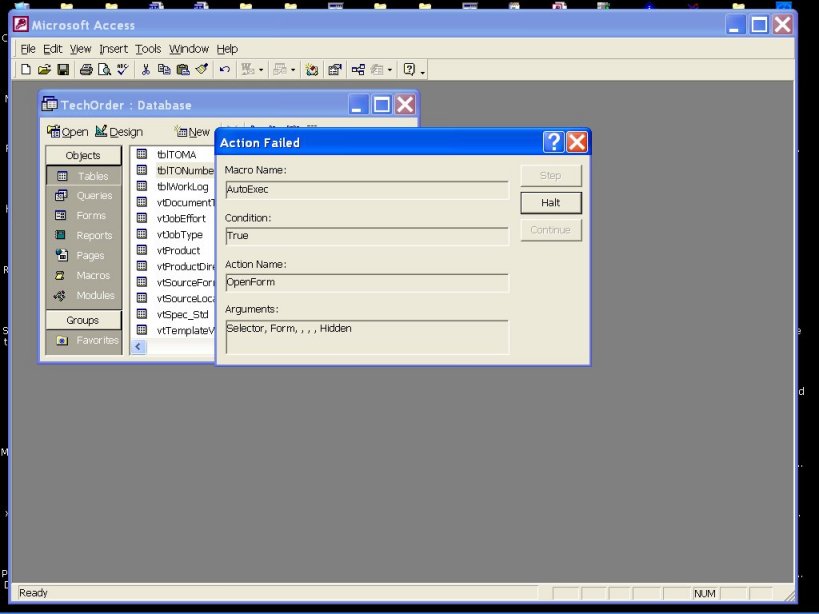
Task: Open the Analyze dropdown arrow
Action: (x=293, y=70)
